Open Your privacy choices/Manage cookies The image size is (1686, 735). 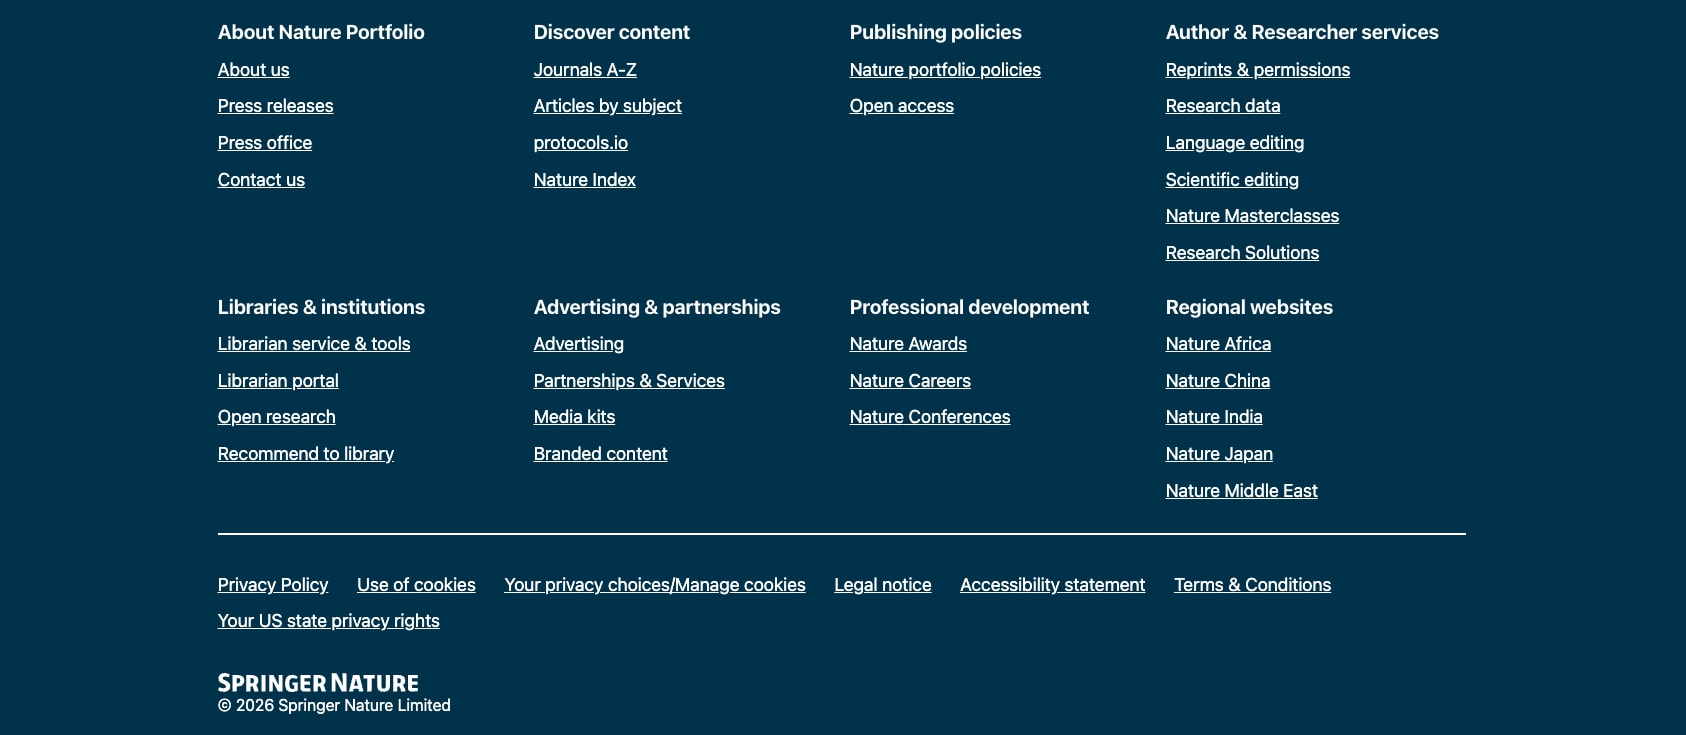click(x=655, y=585)
